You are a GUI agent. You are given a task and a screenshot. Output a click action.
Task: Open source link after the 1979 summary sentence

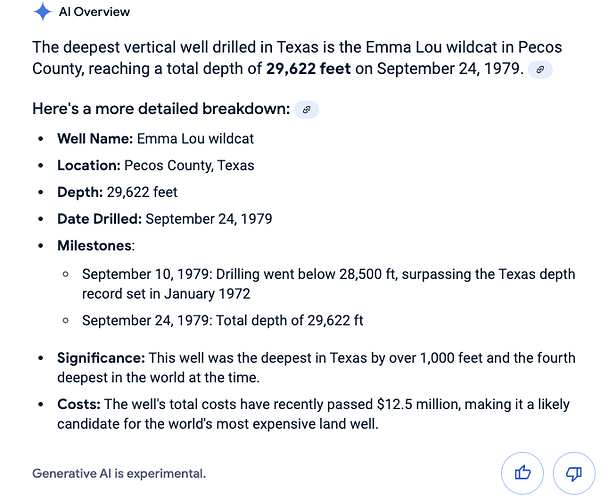pos(540,70)
